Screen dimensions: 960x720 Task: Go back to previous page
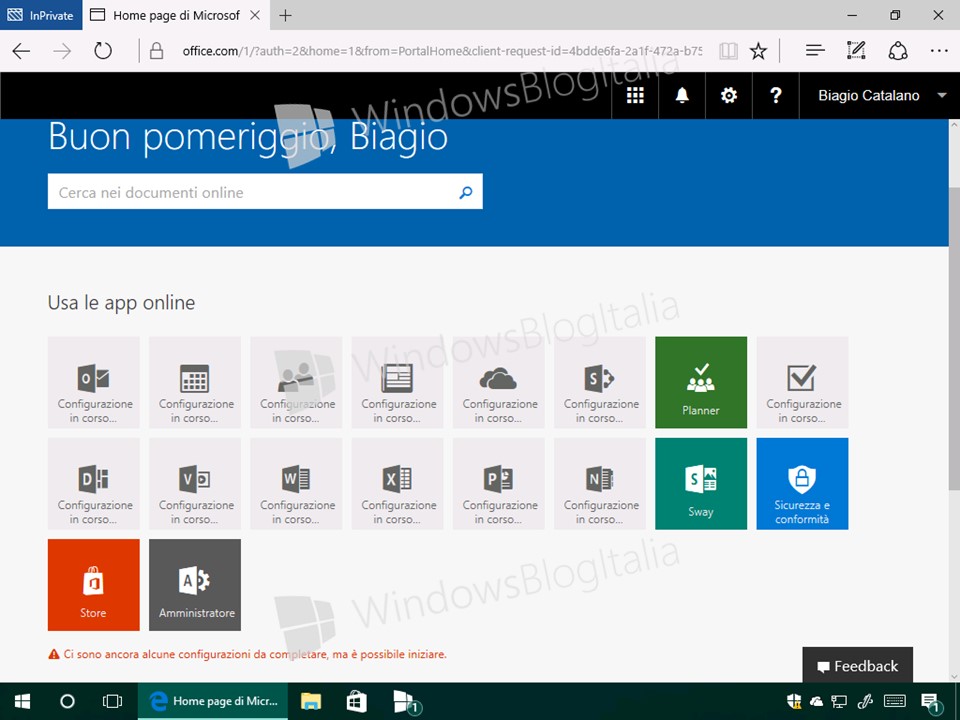click(21, 51)
